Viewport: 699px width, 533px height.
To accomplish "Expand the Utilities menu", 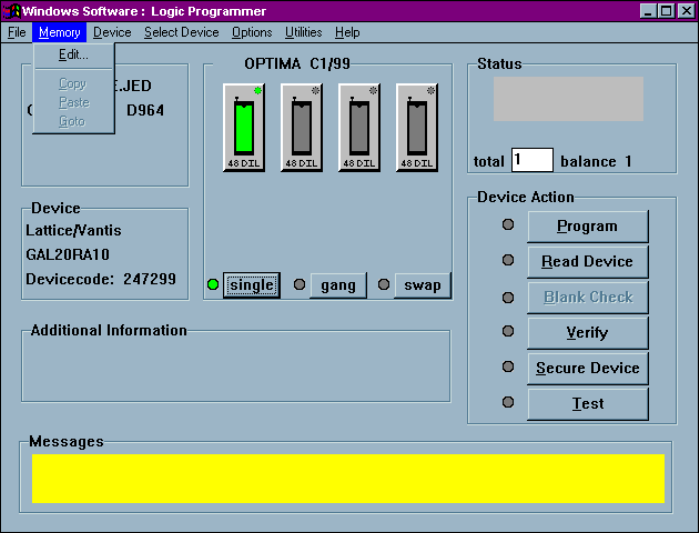I will click(303, 32).
